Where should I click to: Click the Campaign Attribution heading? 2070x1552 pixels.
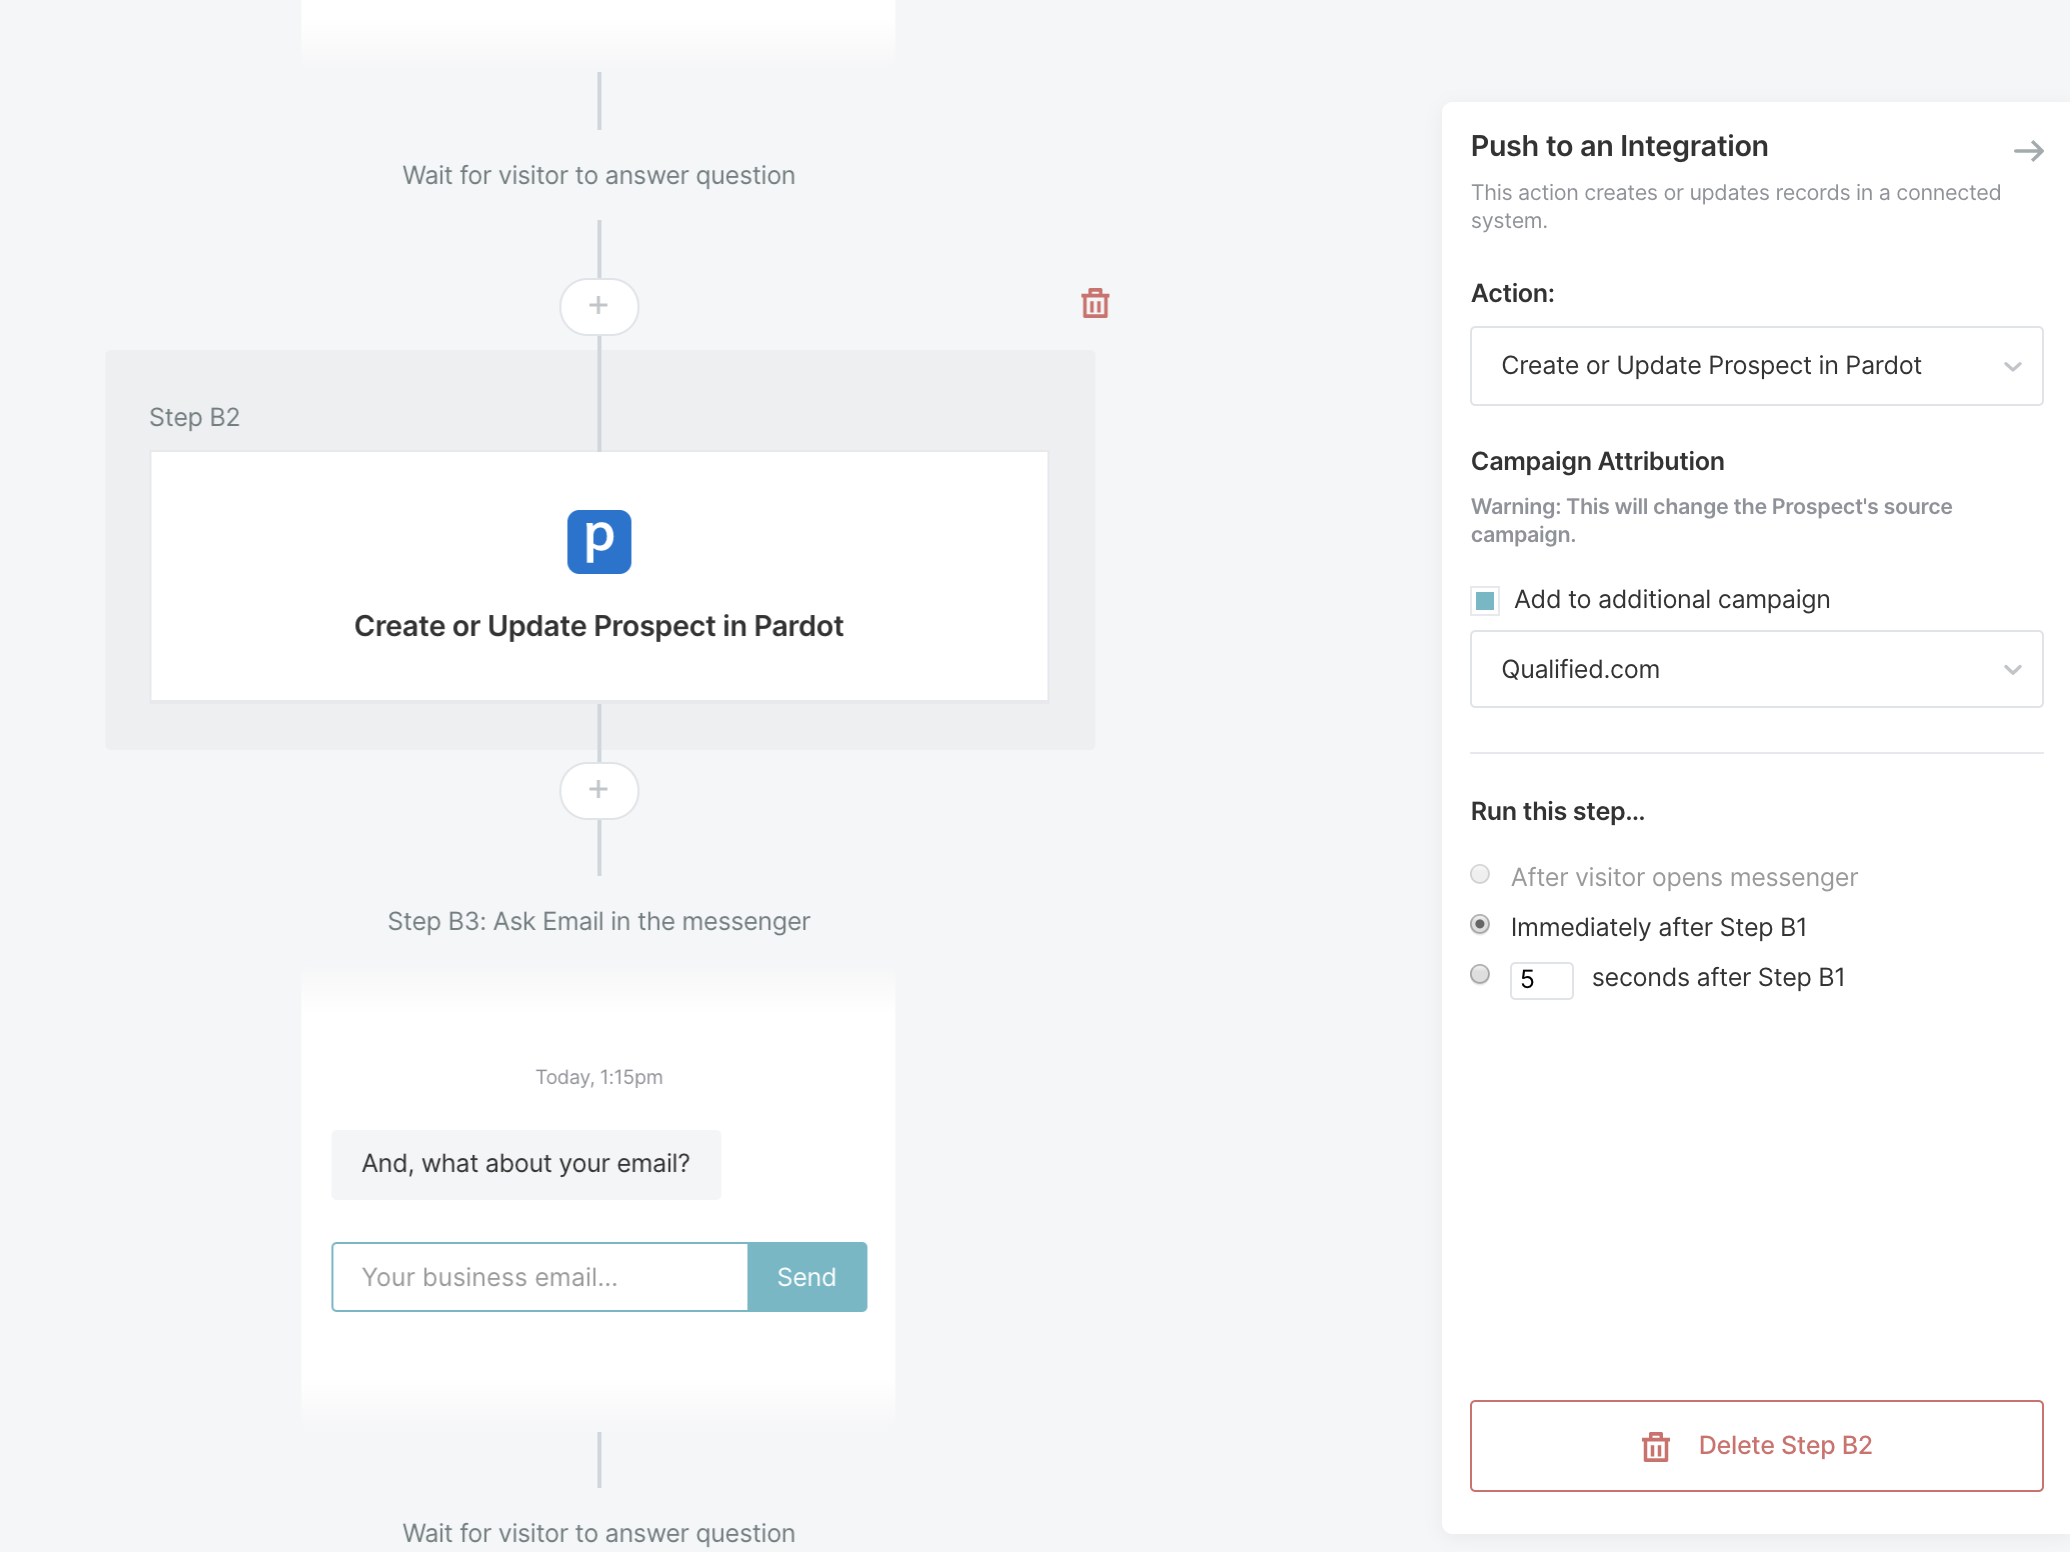pos(1597,461)
